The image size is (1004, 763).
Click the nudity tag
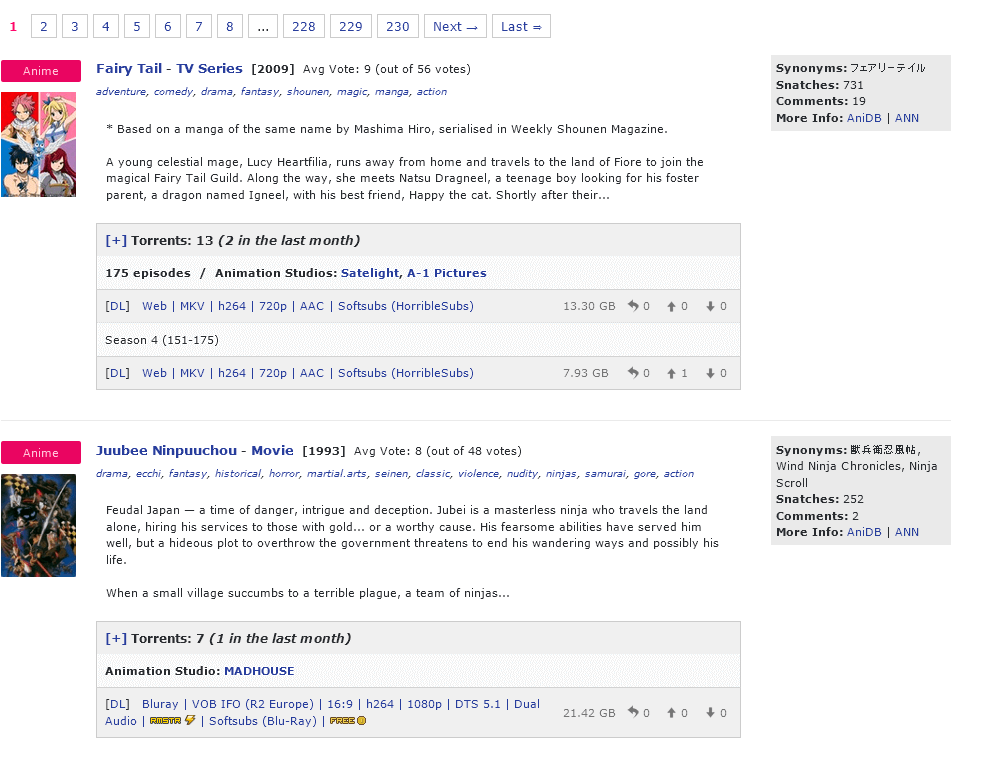[x=522, y=474]
